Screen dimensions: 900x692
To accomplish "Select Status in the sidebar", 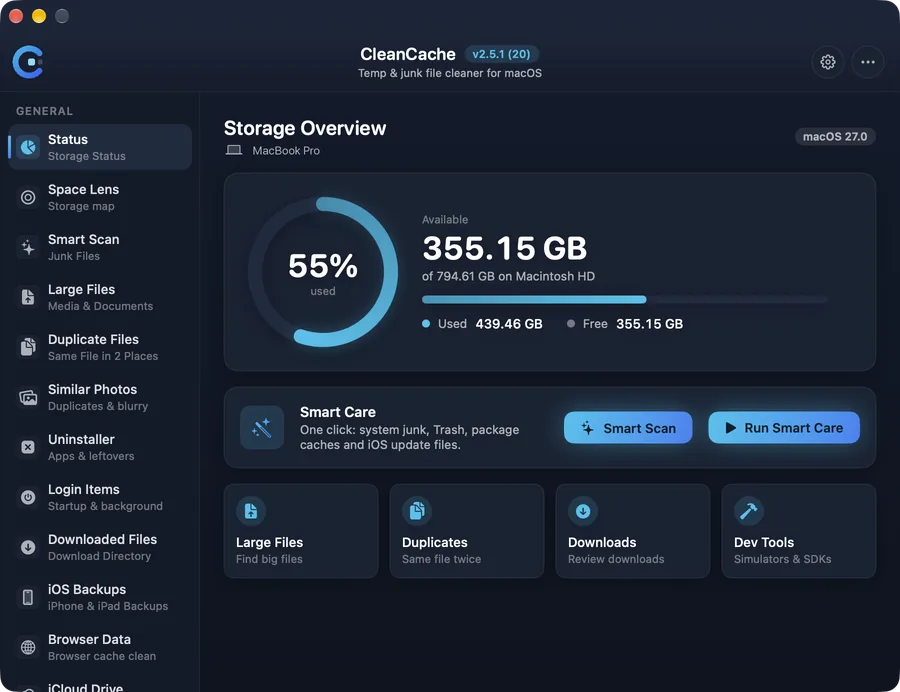I will pos(100,147).
